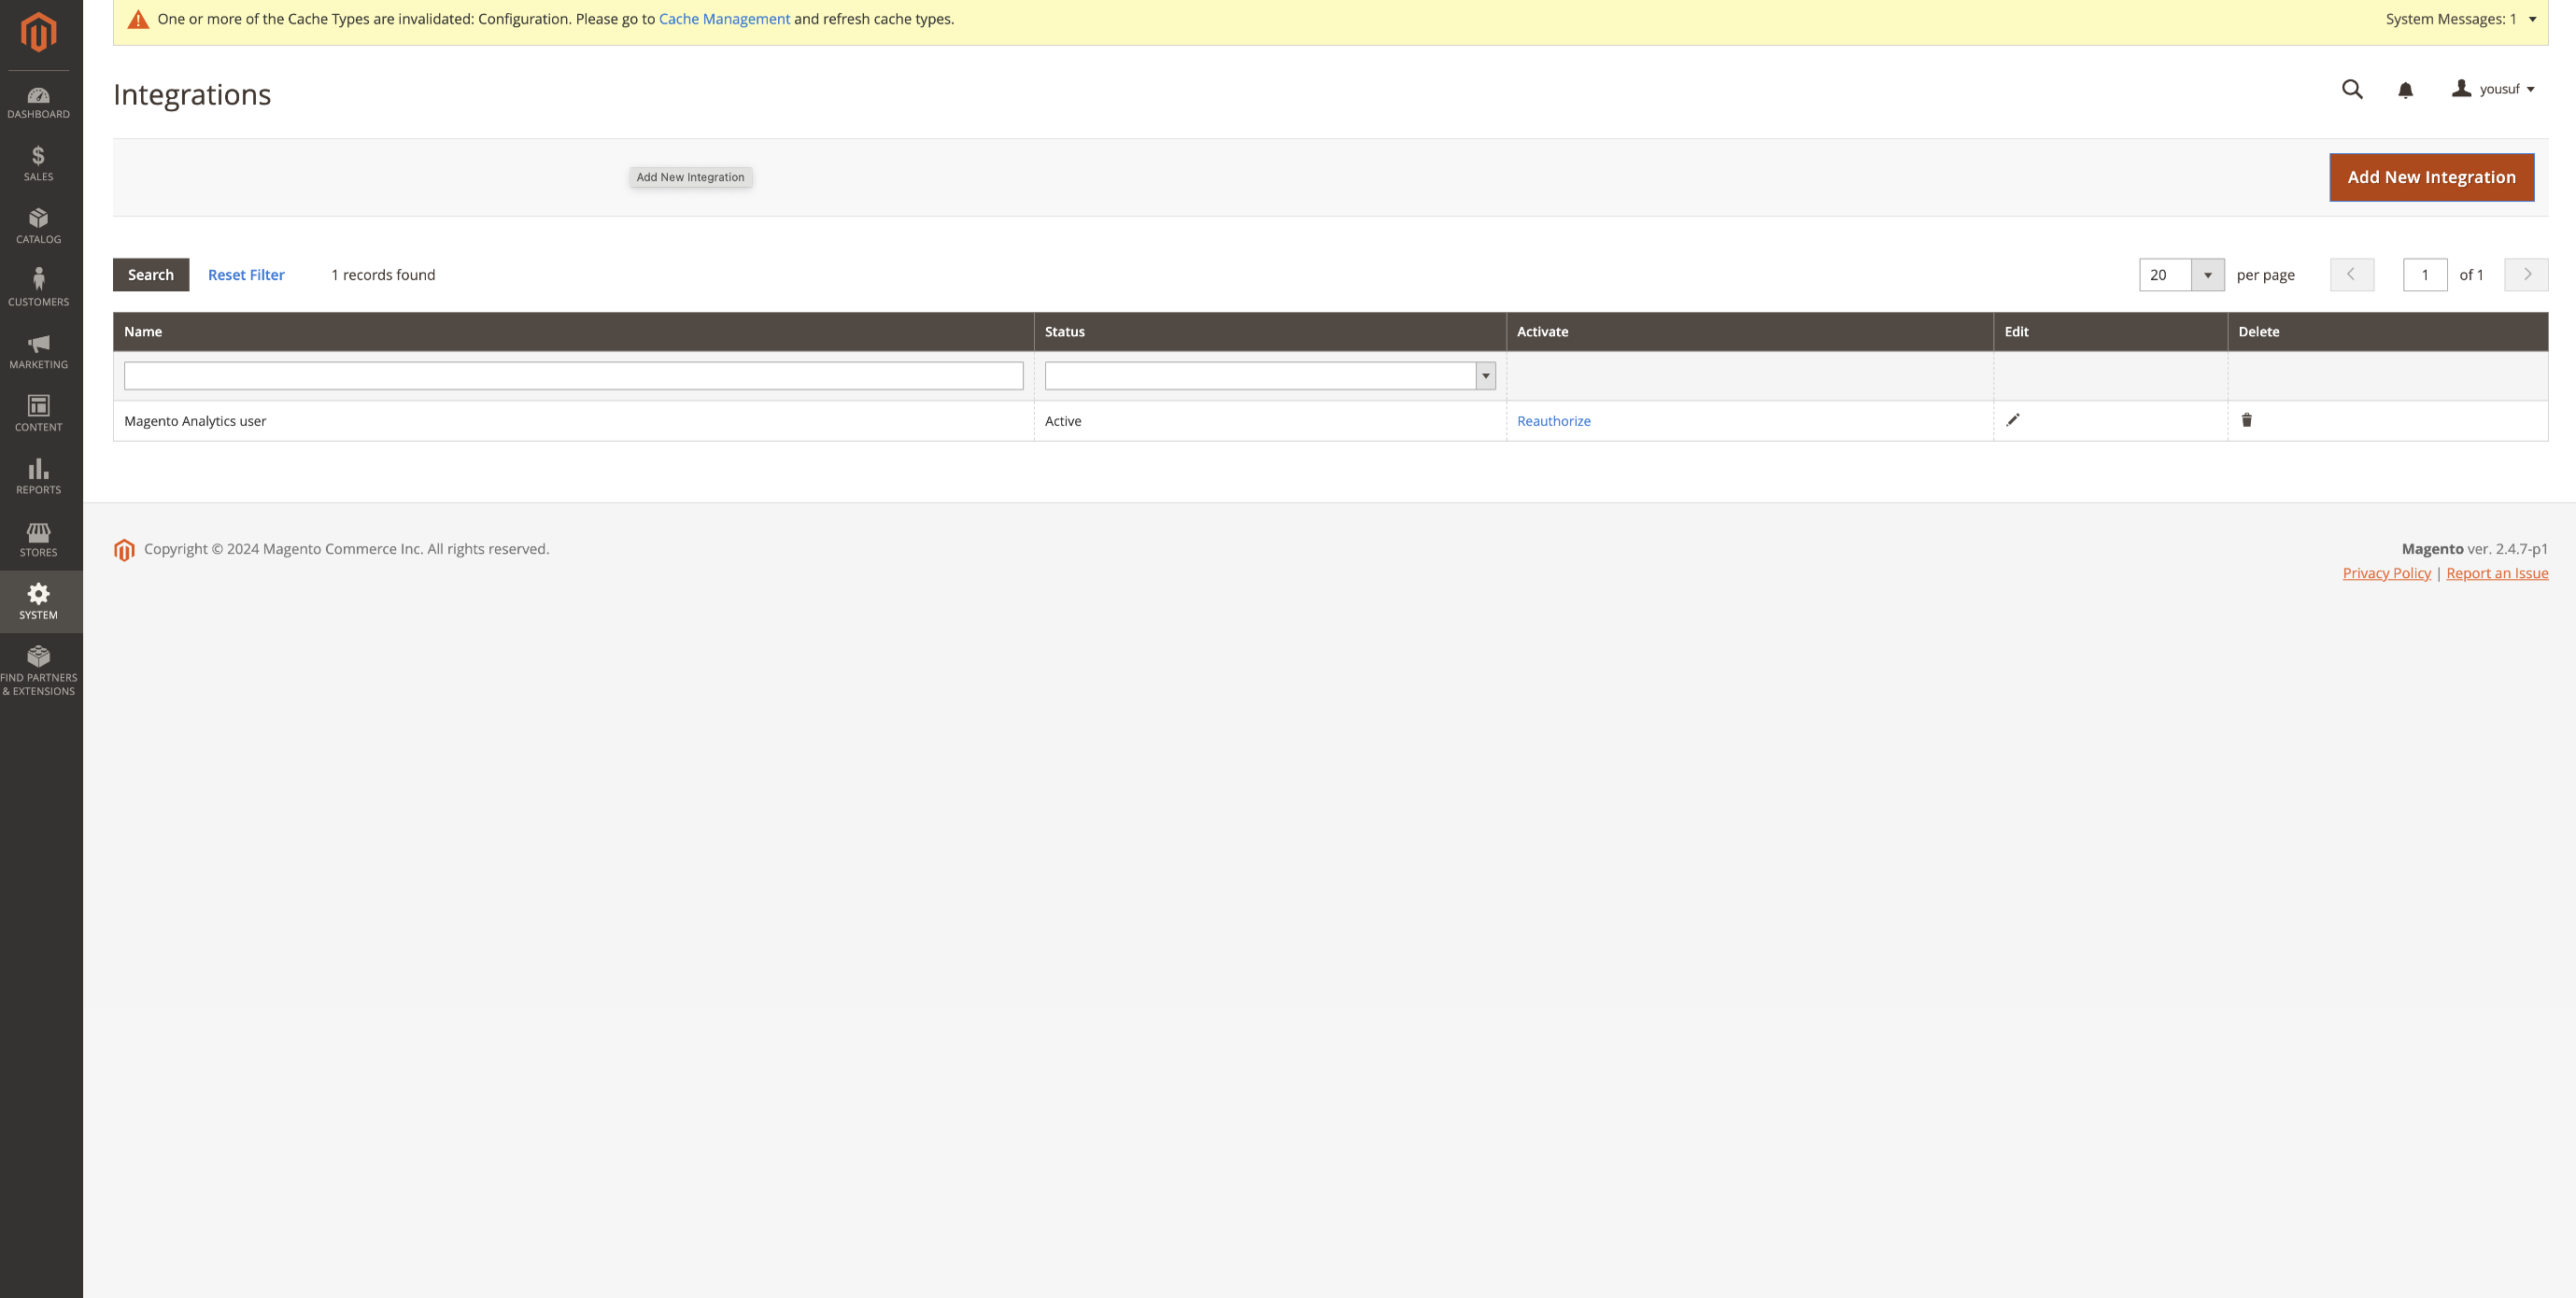2576x1298 pixels.
Task: Click the Edit column header
Action: click(2110, 332)
